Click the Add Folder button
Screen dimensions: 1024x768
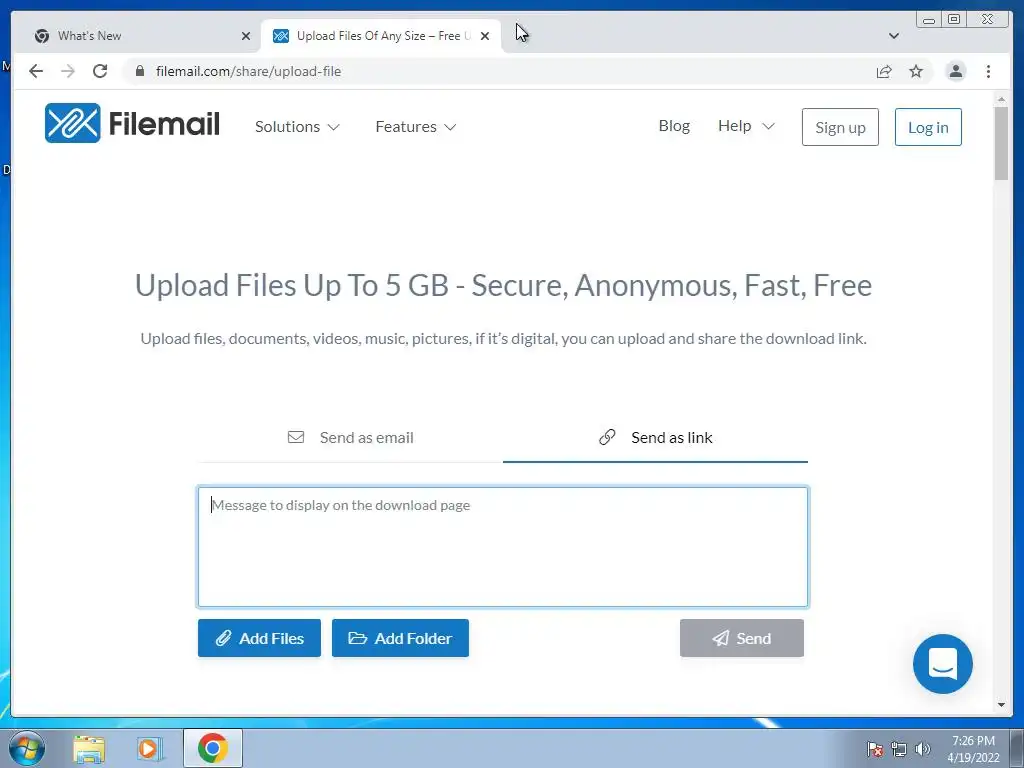tap(400, 638)
